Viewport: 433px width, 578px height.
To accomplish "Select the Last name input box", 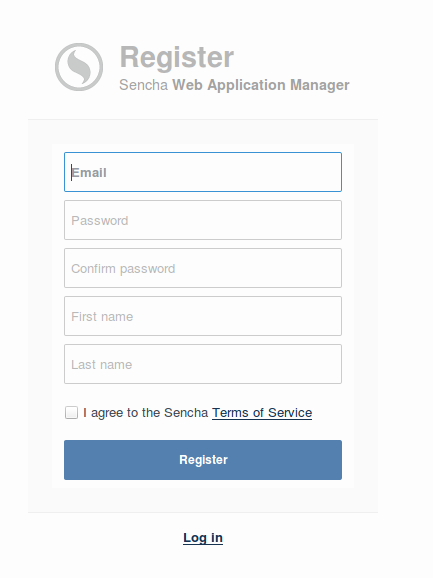I will [x=203, y=364].
